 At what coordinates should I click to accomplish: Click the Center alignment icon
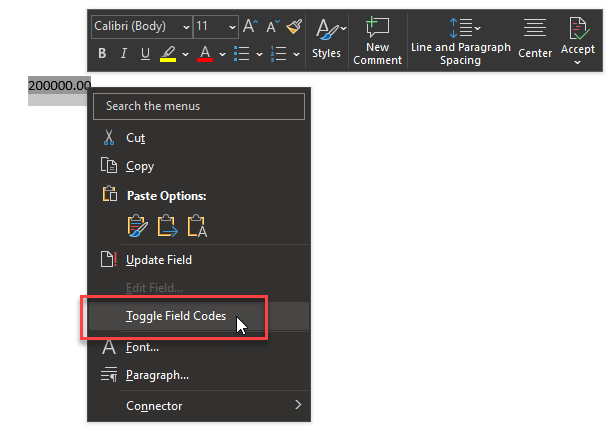[x=535, y=38]
